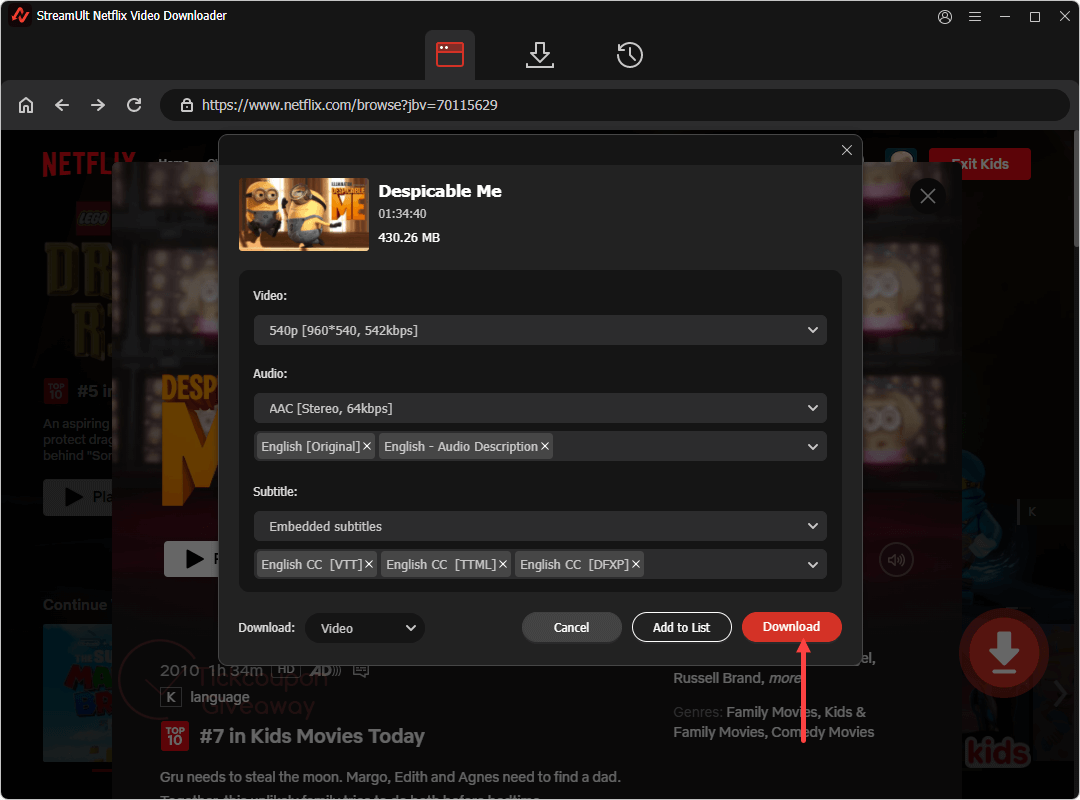Click the Despicable Me title text
Image resolution: width=1080 pixels, height=800 pixels.
pyautogui.click(x=440, y=191)
